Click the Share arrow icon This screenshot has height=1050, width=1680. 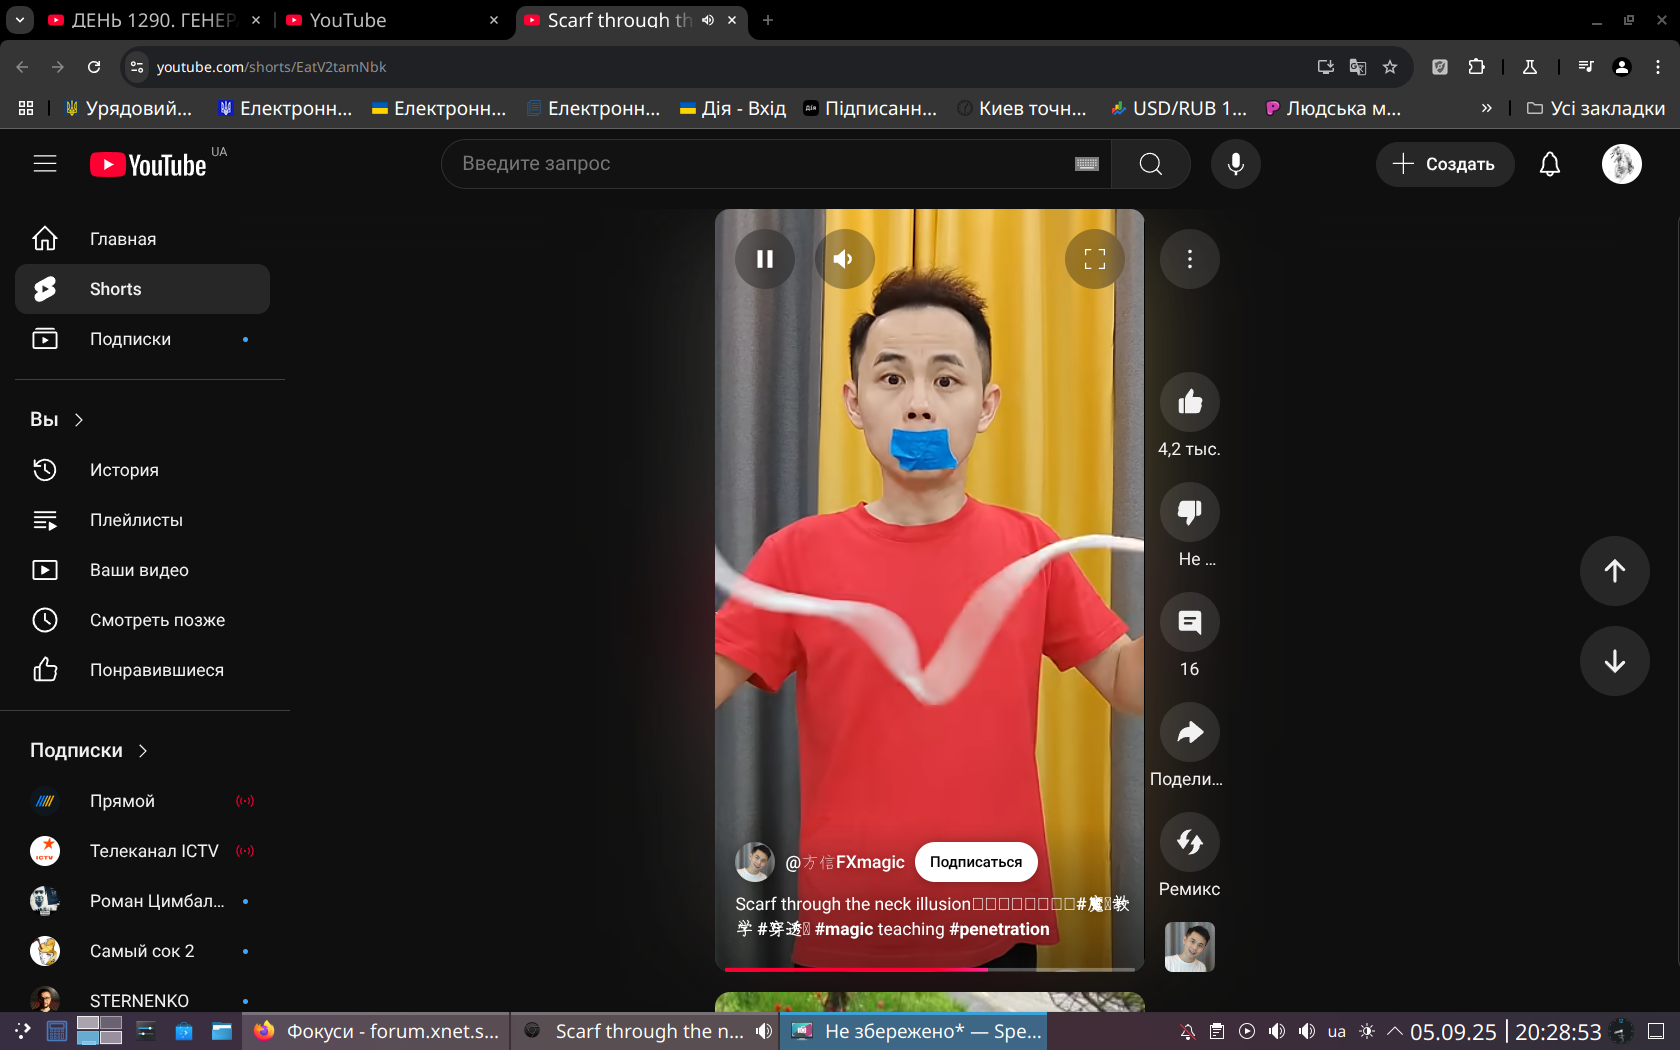[1189, 732]
